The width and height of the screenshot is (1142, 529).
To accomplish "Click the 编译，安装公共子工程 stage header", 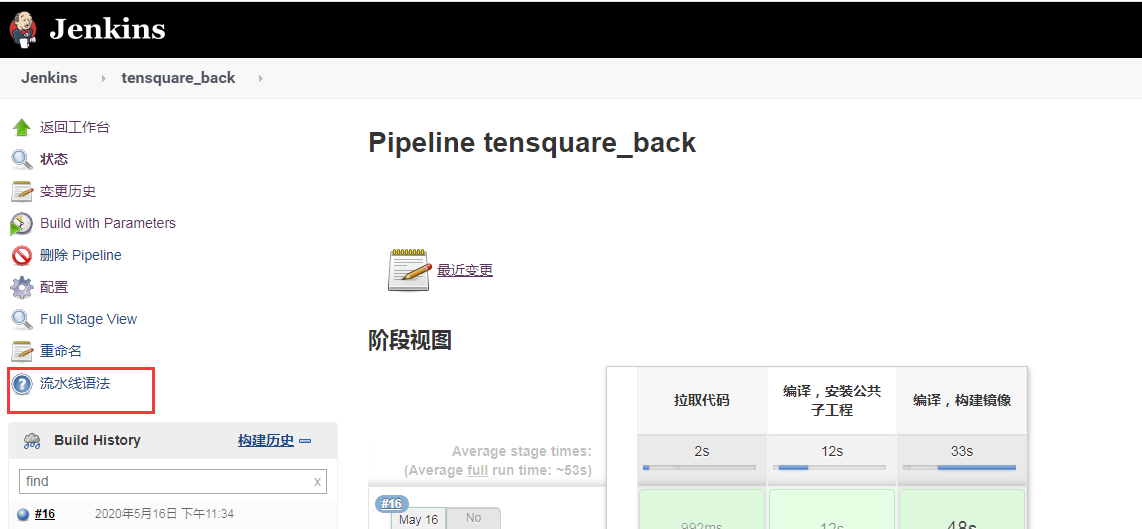I will point(832,400).
